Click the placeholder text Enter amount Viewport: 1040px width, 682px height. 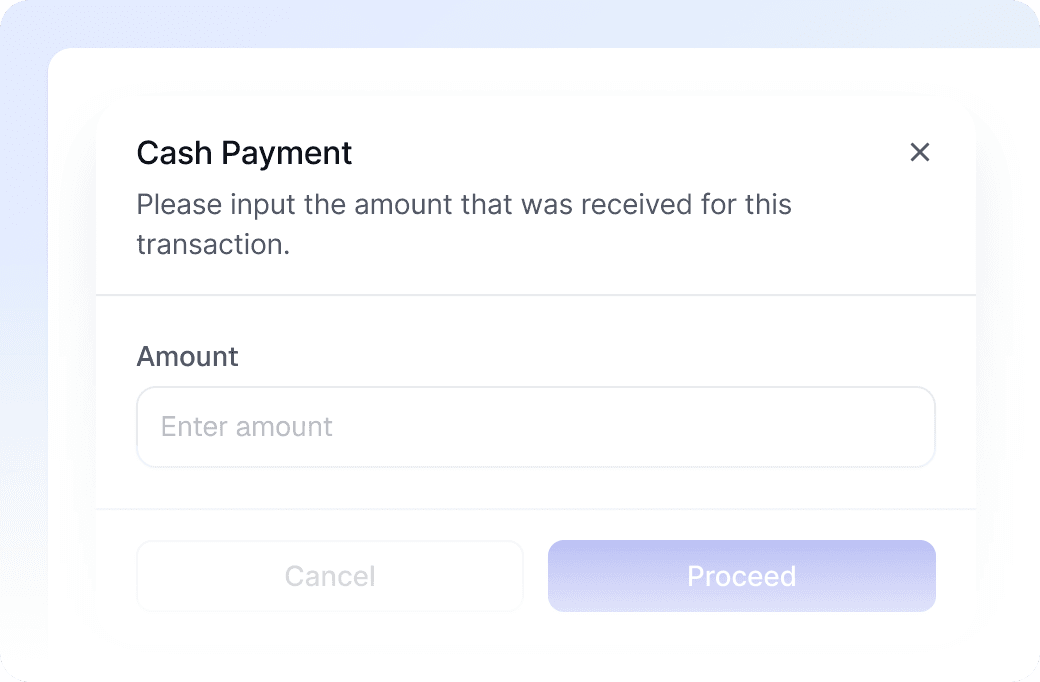tap(245, 427)
